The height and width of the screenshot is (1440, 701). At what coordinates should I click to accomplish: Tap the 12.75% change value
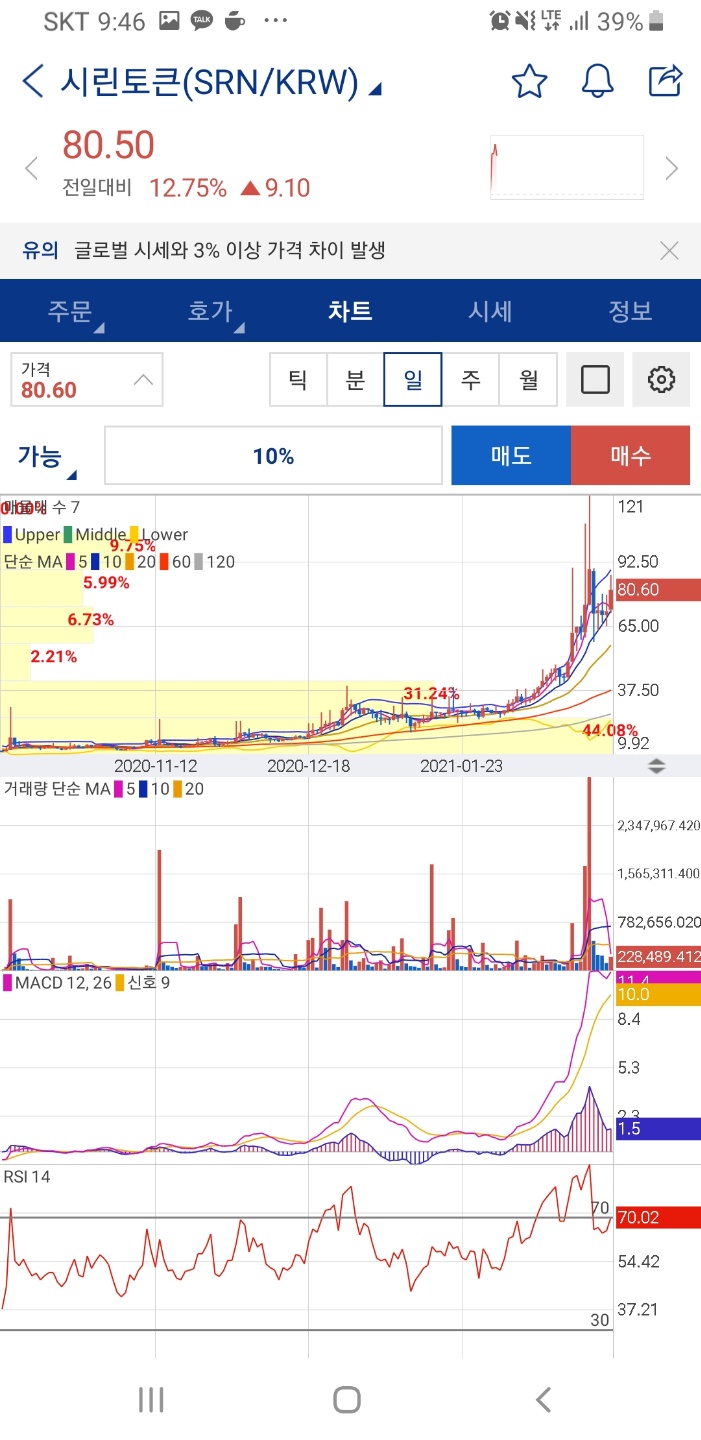[188, 188]
